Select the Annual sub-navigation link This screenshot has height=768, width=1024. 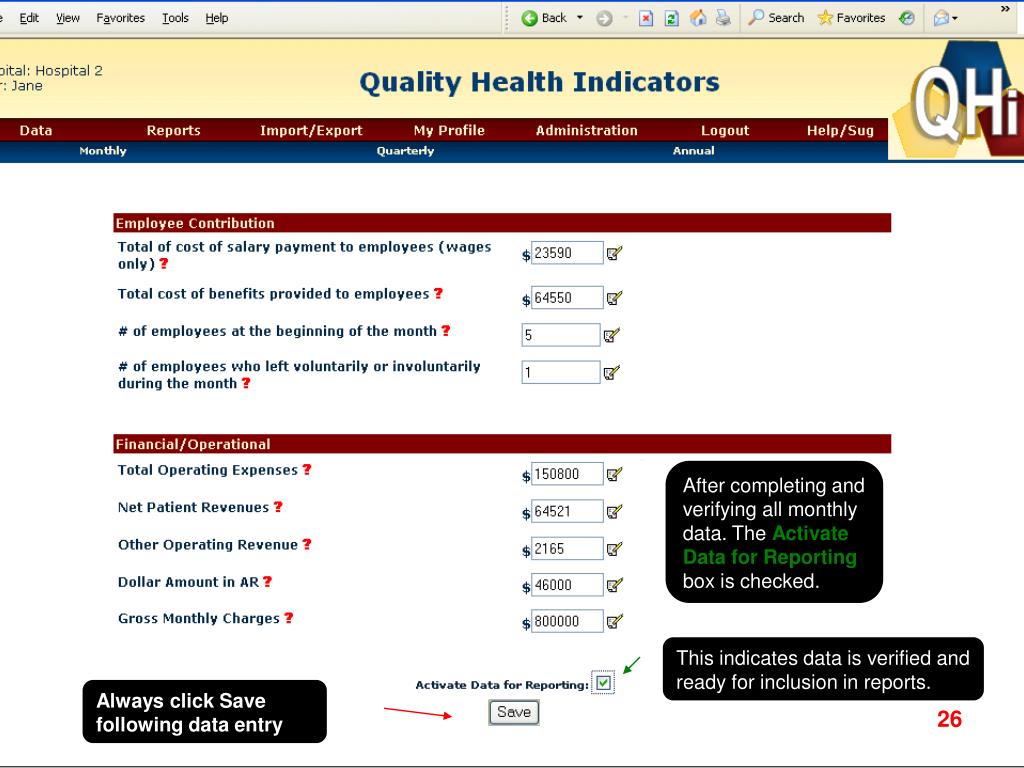pyautogui.click(x=694, y=151)
